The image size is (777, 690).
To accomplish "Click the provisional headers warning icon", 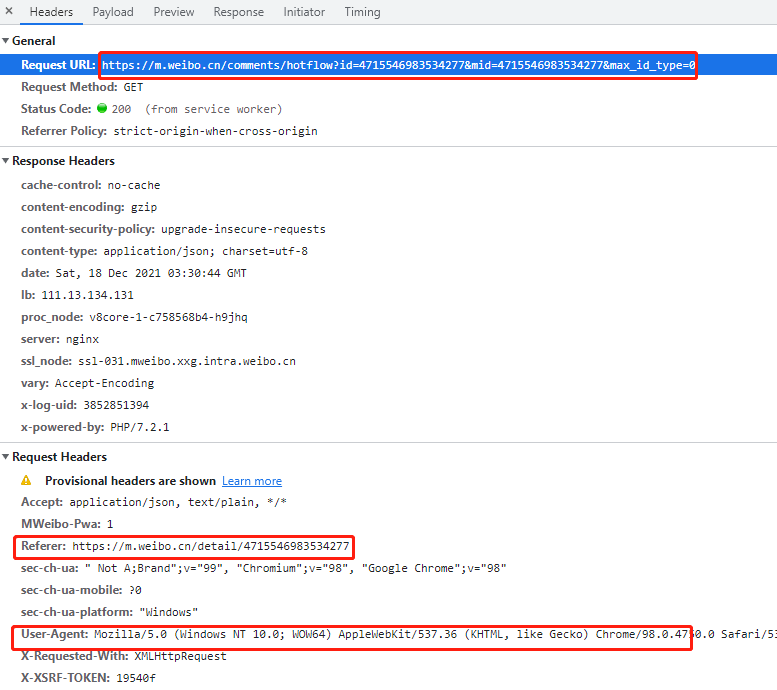I will point(26,480).
